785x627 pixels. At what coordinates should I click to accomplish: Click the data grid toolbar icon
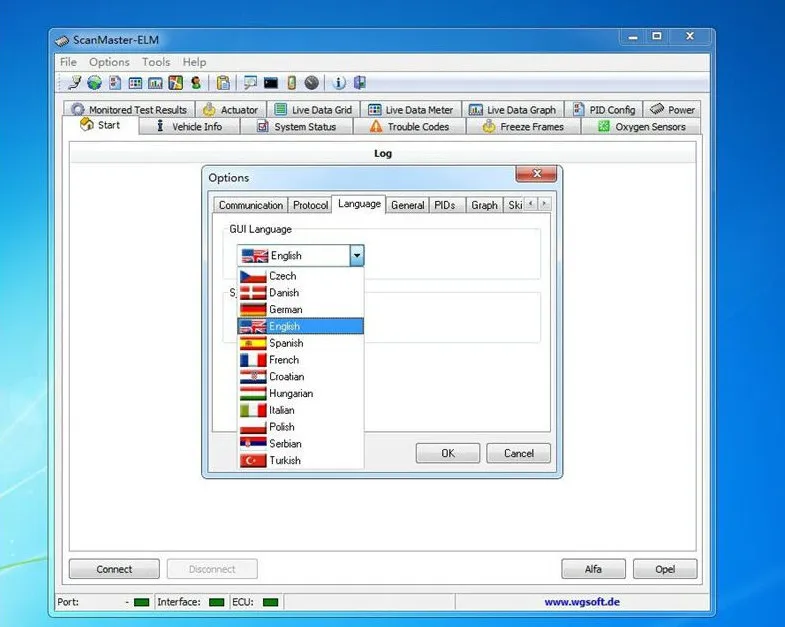pyautogui.click(x=135, y=83)
